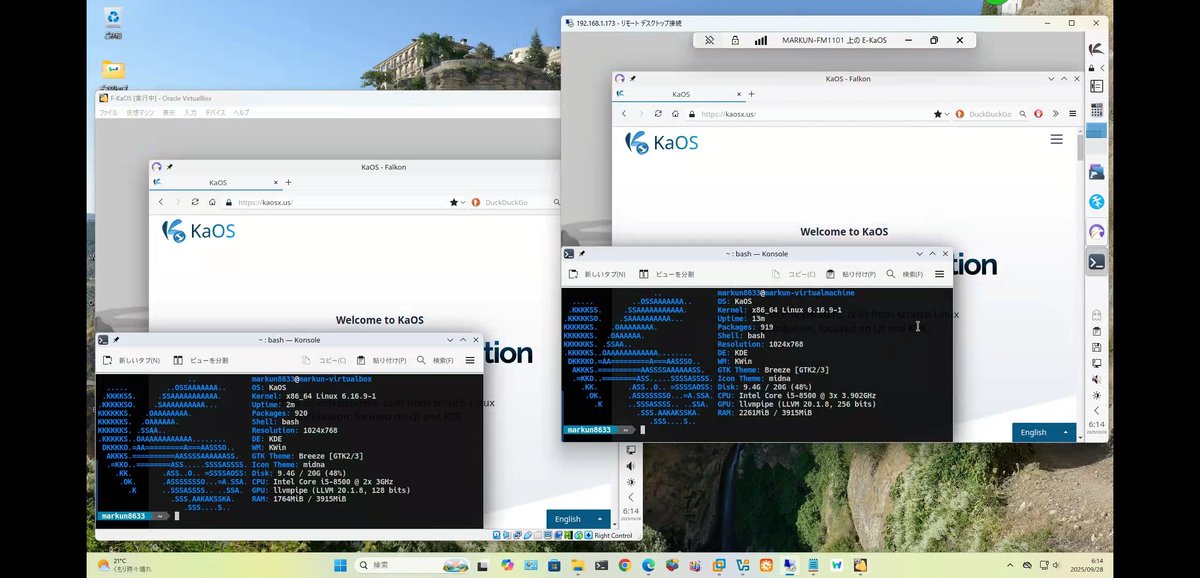Click ビューを分割 in VirtualBox Konsole
The height and width of the screenshot is (578, 1200).
coord(201,360)
